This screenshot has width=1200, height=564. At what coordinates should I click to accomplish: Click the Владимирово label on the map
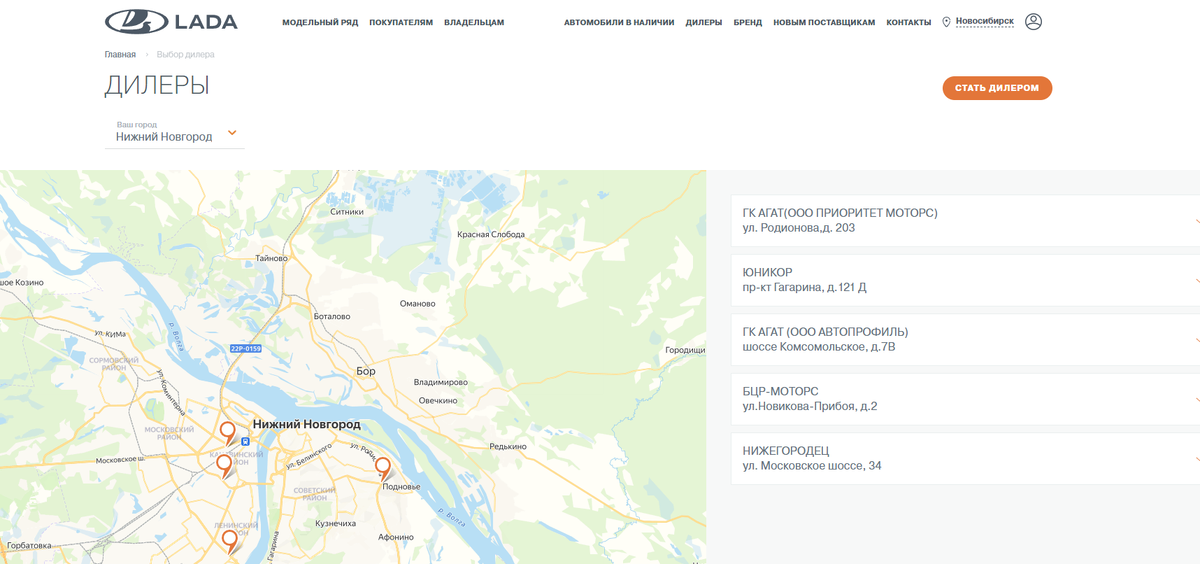tap(441, 383)
